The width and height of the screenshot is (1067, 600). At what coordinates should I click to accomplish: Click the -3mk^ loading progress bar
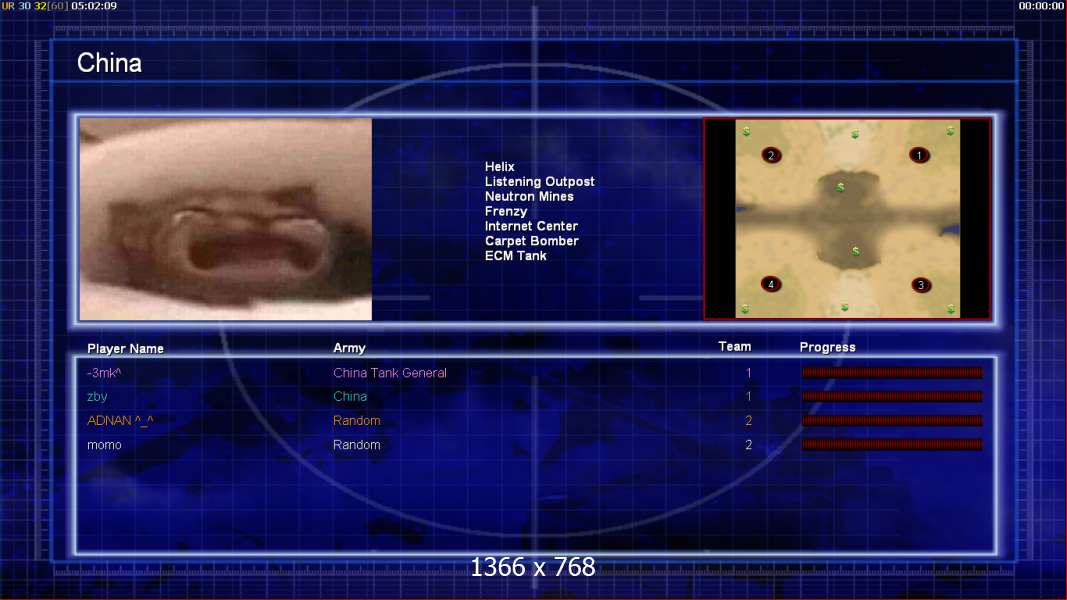coord(892,372)
